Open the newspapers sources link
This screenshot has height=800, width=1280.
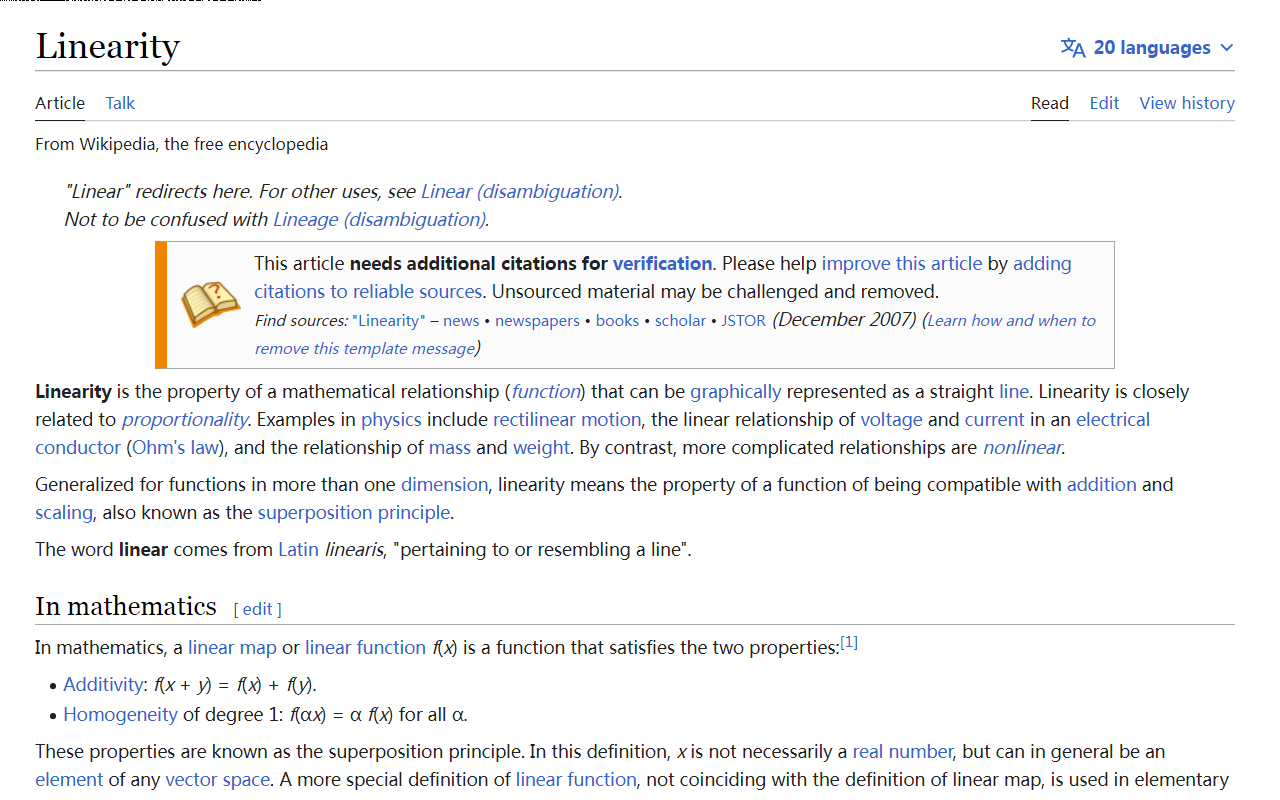pyautogui.click(x=537, y=321)
